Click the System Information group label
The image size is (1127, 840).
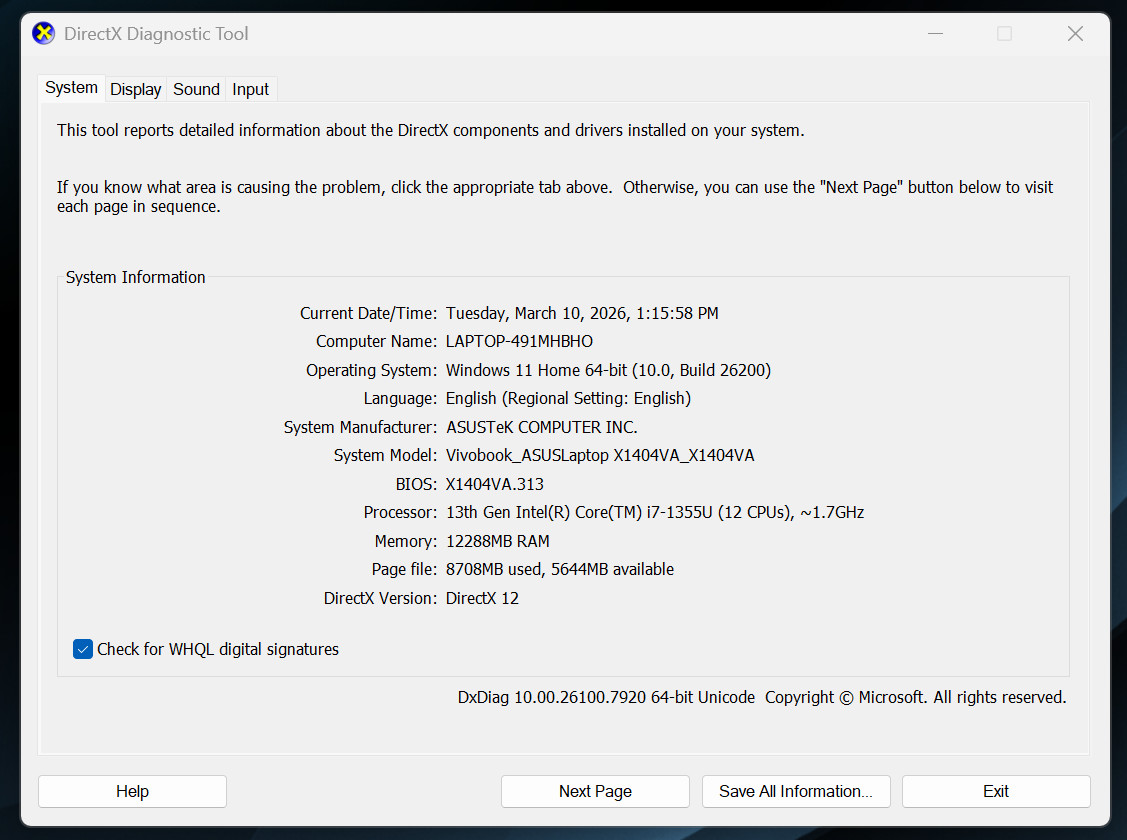click(x=135, y=277)
